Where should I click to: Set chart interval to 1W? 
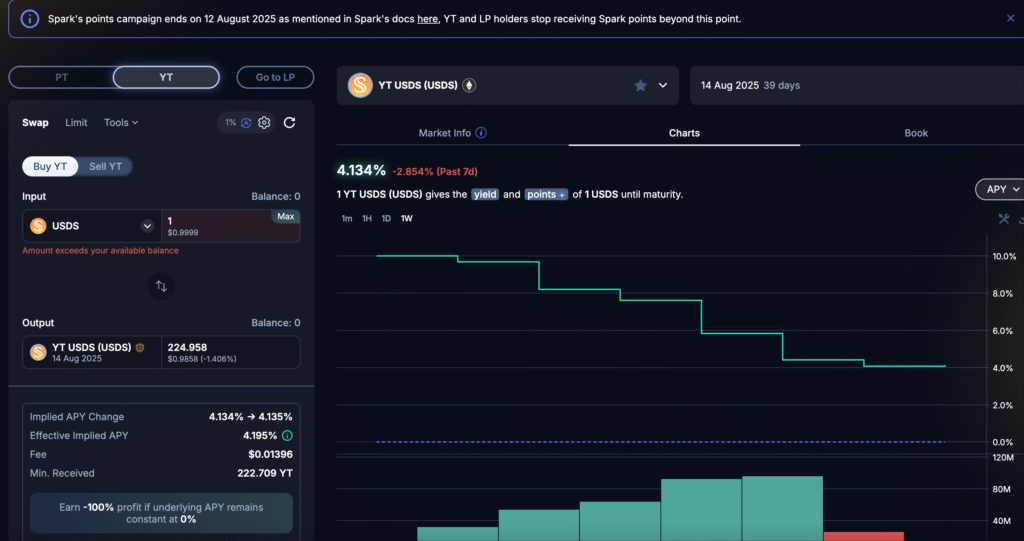pyautogui.click(x=406, y=218)
